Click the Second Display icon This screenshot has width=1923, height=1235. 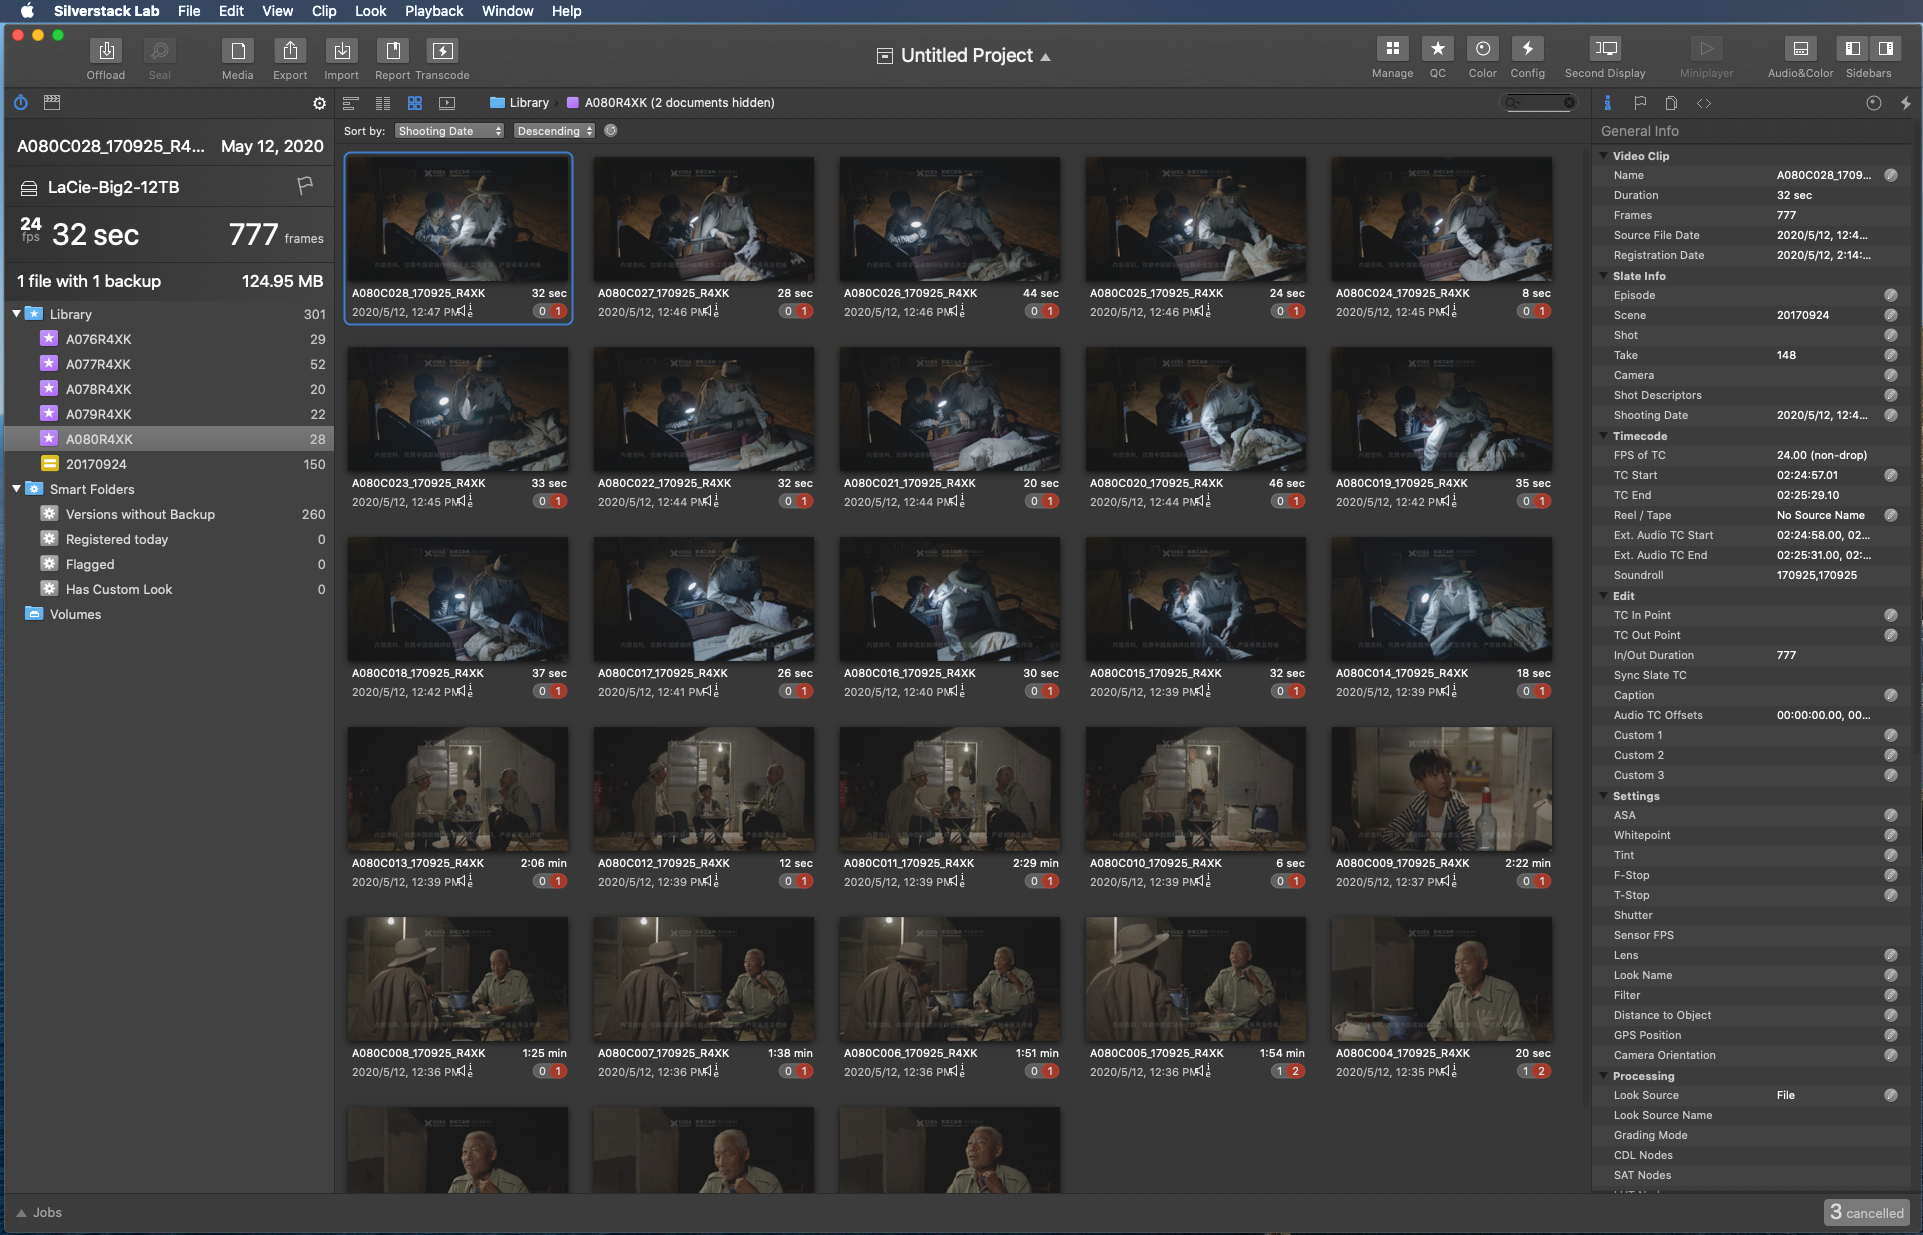click(1605, 49)
